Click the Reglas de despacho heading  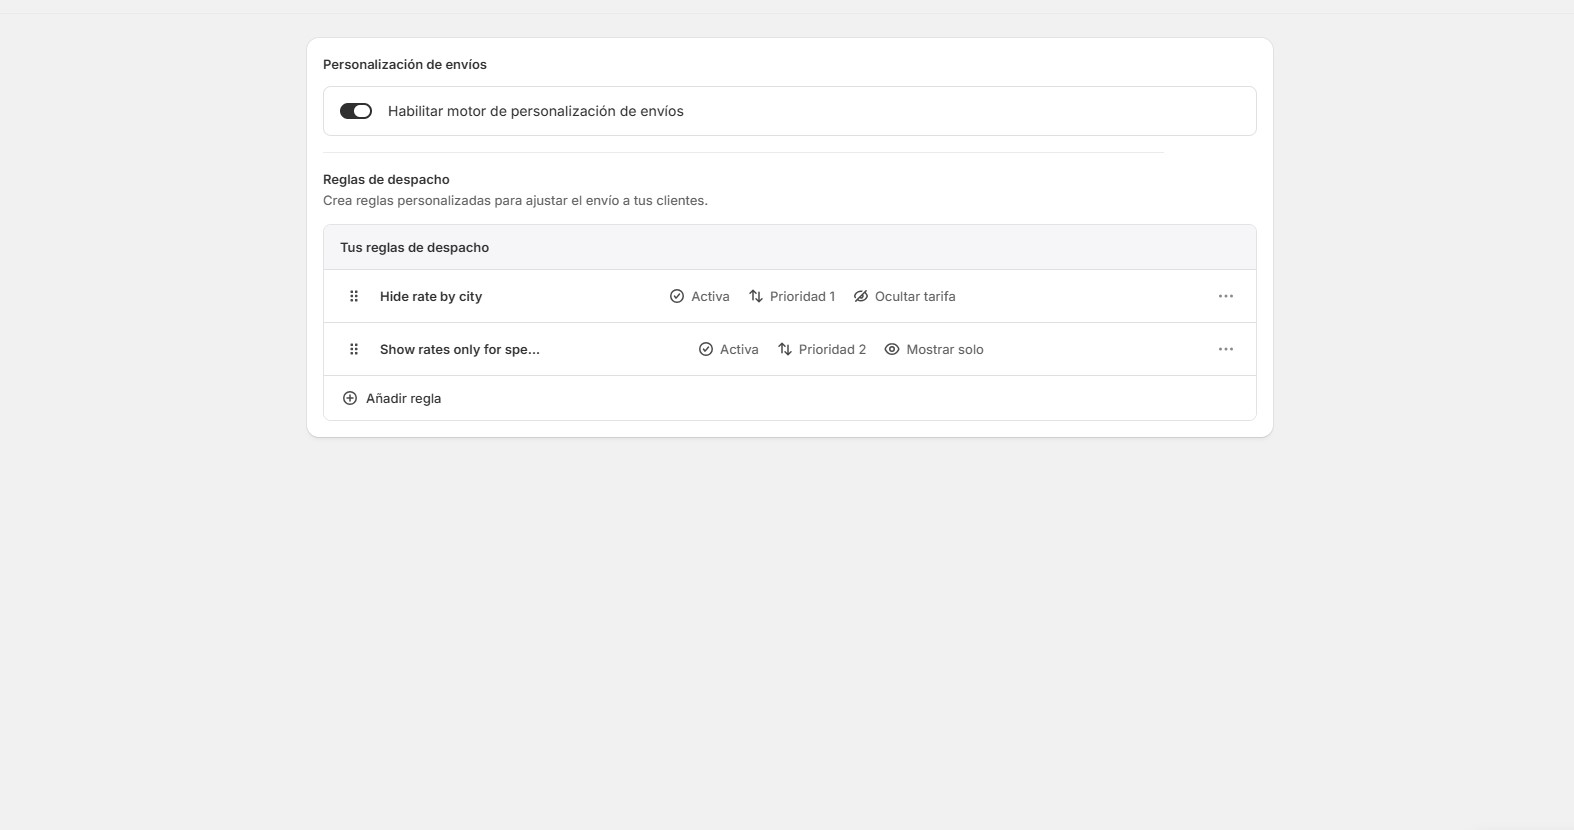click(386, 179)
